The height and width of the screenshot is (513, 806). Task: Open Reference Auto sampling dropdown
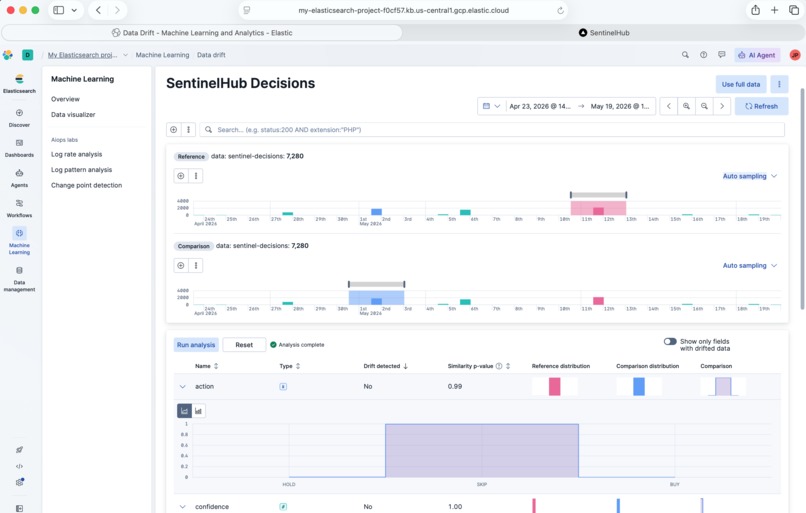click(x=749, y=176)
